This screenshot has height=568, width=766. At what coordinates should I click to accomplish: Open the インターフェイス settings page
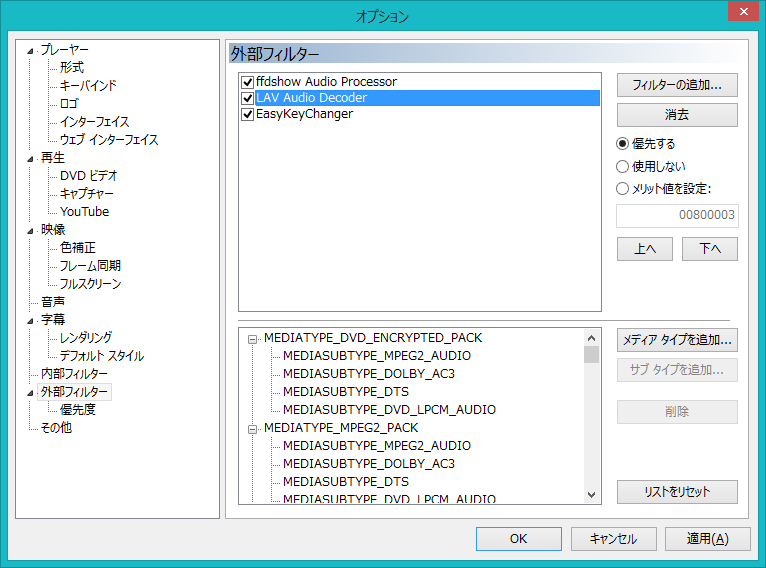coord(94,122)
